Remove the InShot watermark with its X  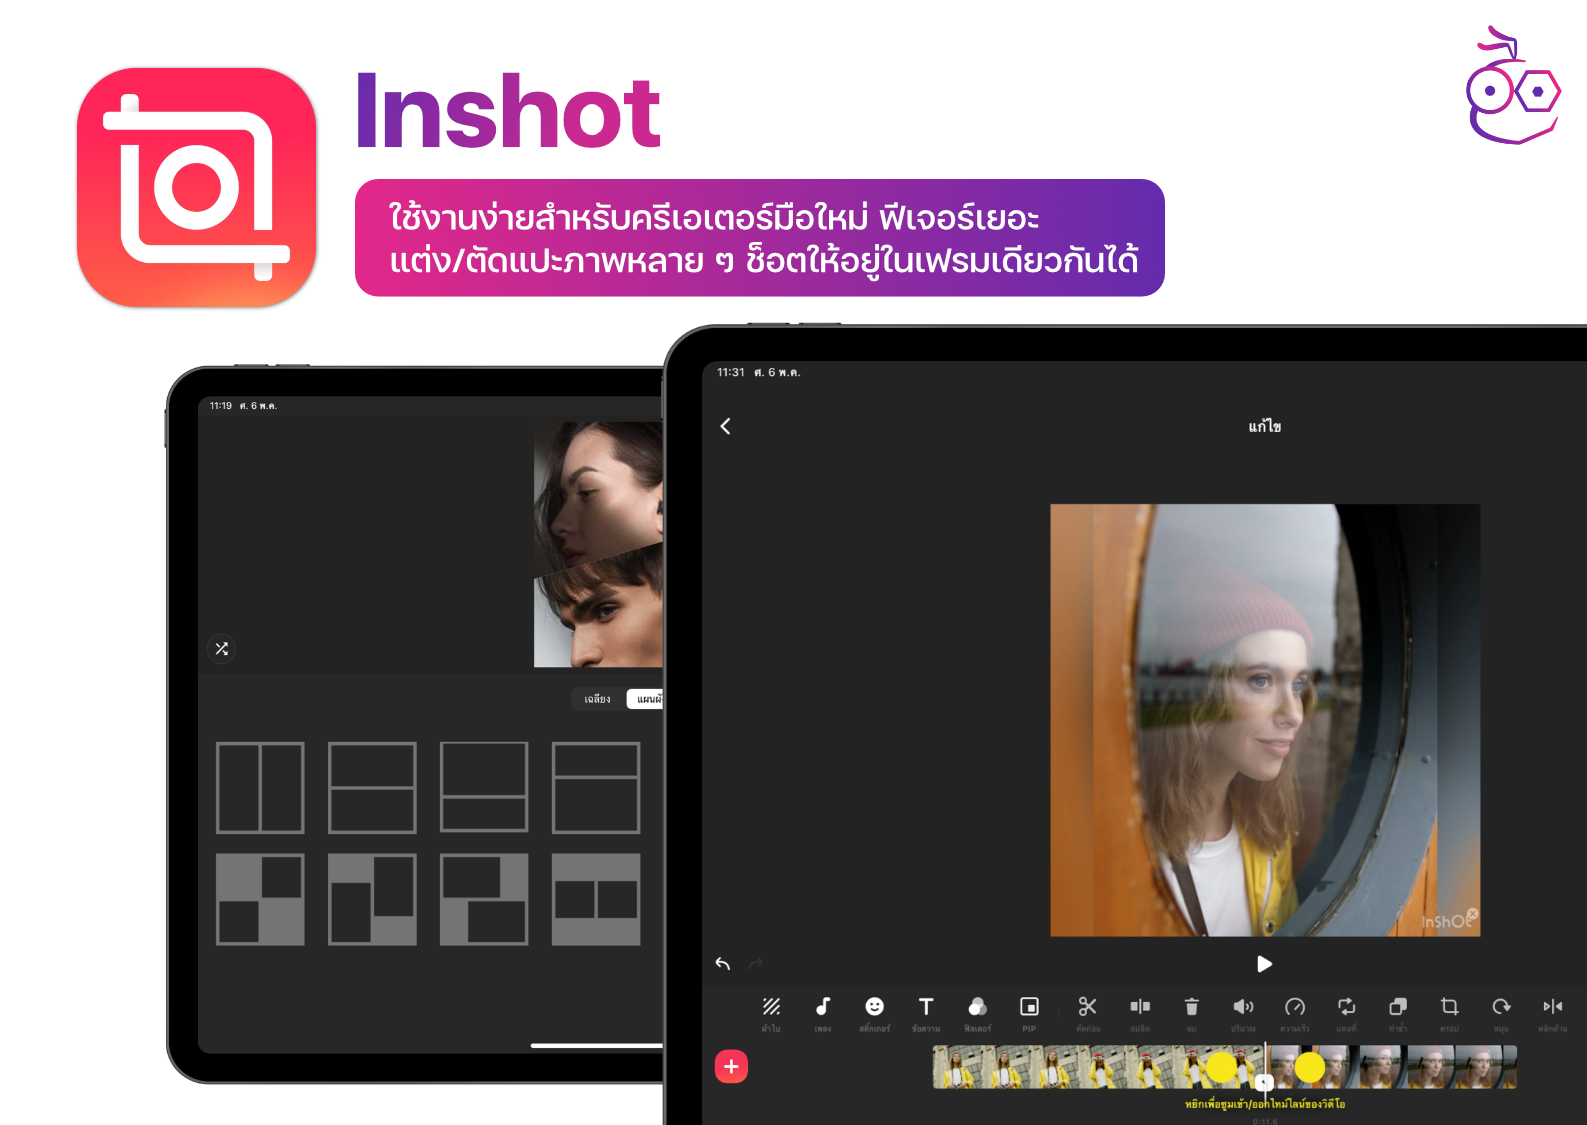[x=1472, y=914]
